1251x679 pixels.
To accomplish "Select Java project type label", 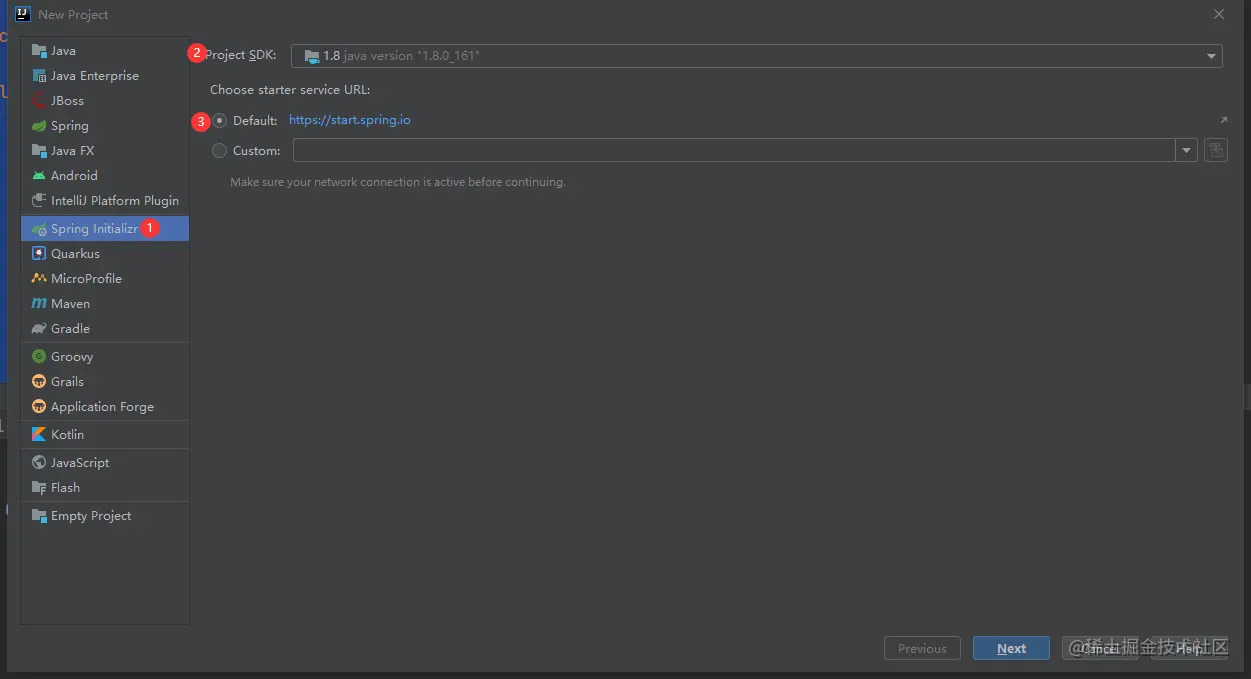I will tap(63, 51).
